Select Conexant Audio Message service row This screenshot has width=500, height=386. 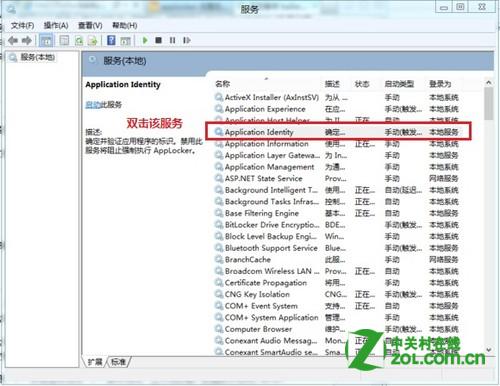coord(337,341)
